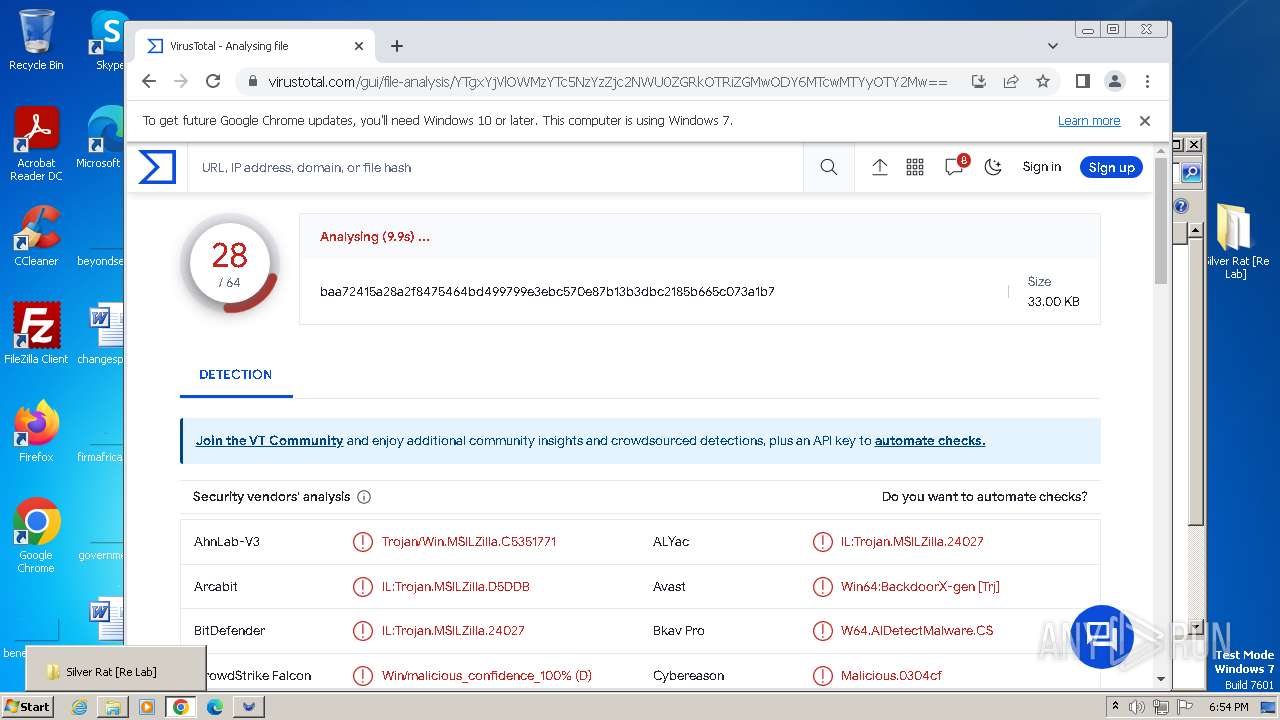Image resolution: width=1280 pixels, height=720 pixels.
Task: Open the Chrome three-dot menu
Action: (x=1147, y=81)
